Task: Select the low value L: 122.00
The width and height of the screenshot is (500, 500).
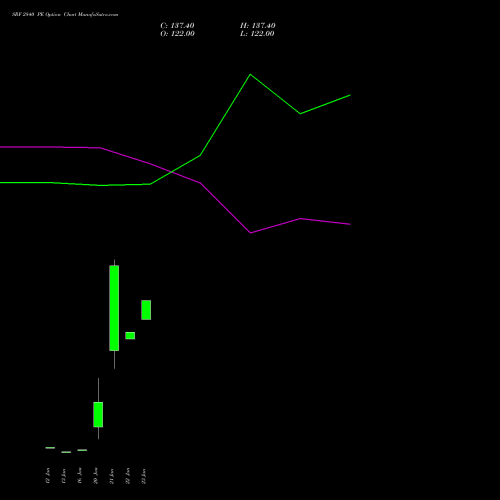Action: tap(257, 34)
